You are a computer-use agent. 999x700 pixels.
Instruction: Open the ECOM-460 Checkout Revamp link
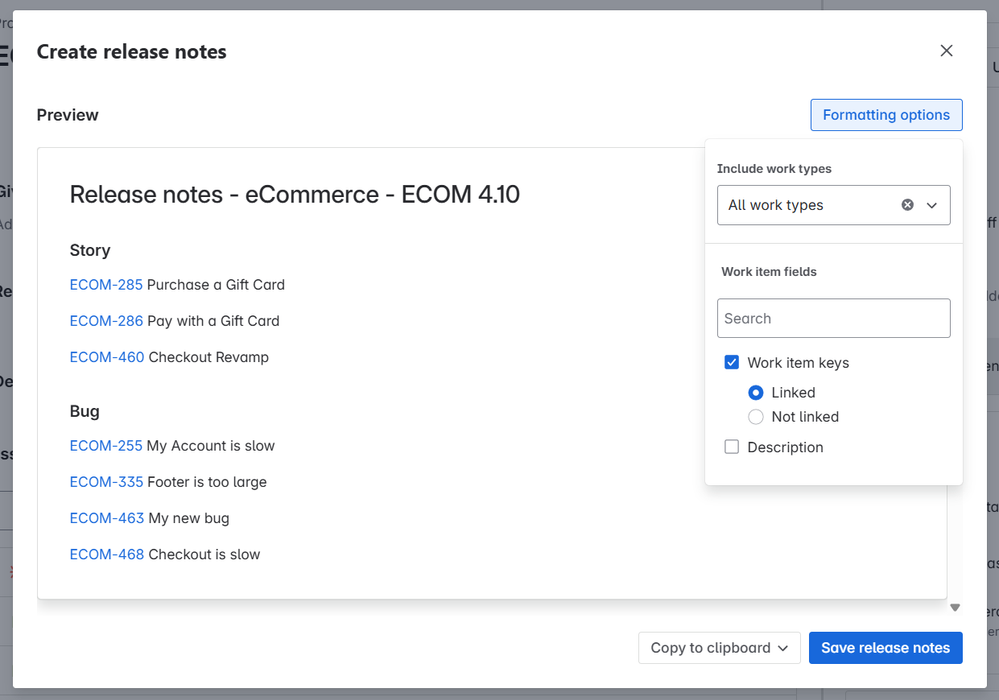[107, 357]
